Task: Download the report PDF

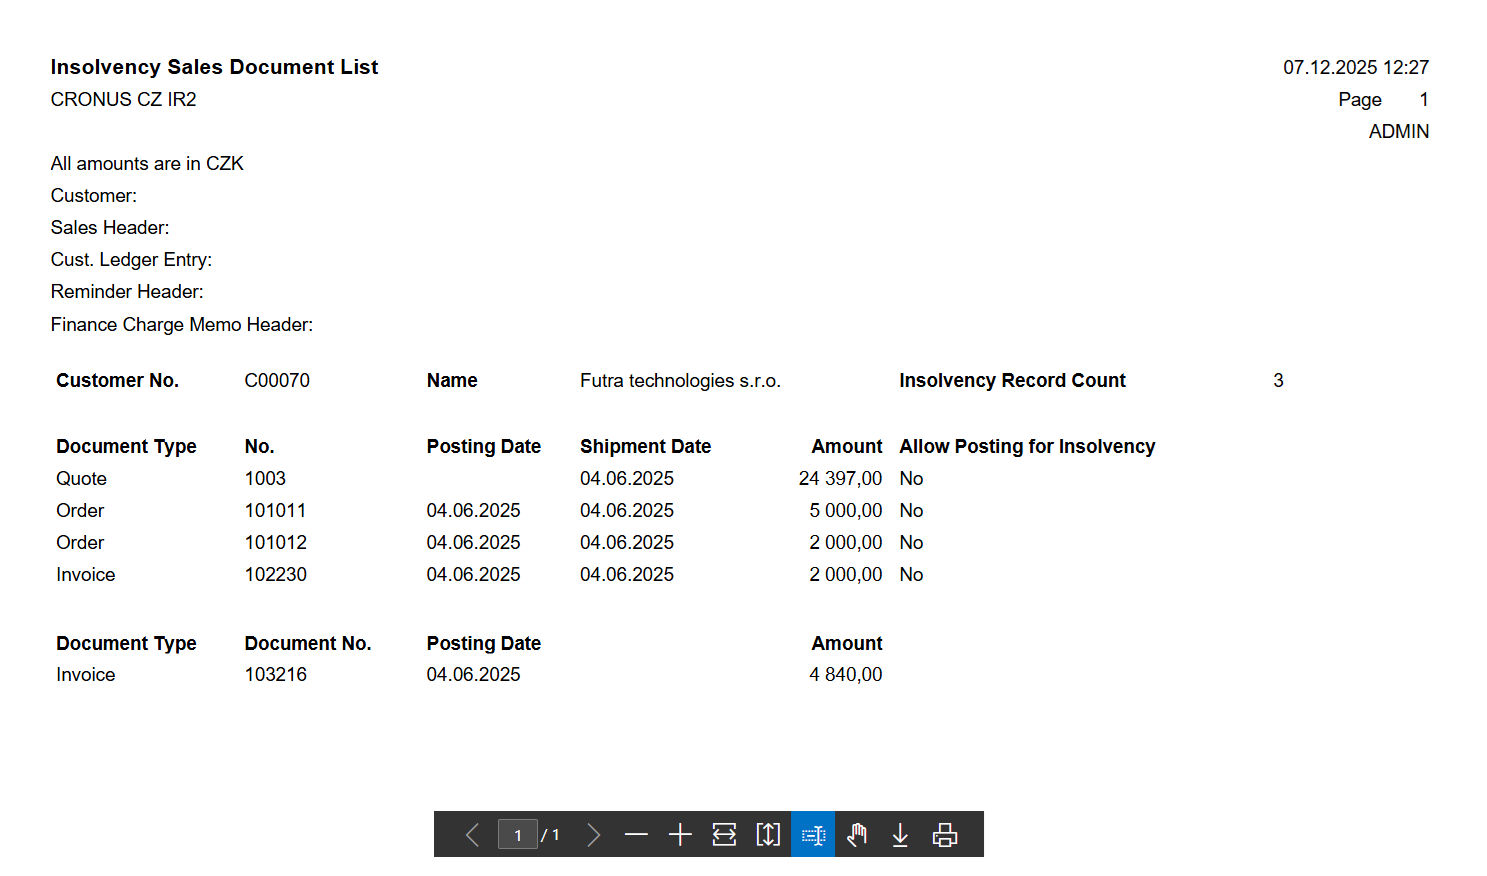Action: [x=900, y=834]
